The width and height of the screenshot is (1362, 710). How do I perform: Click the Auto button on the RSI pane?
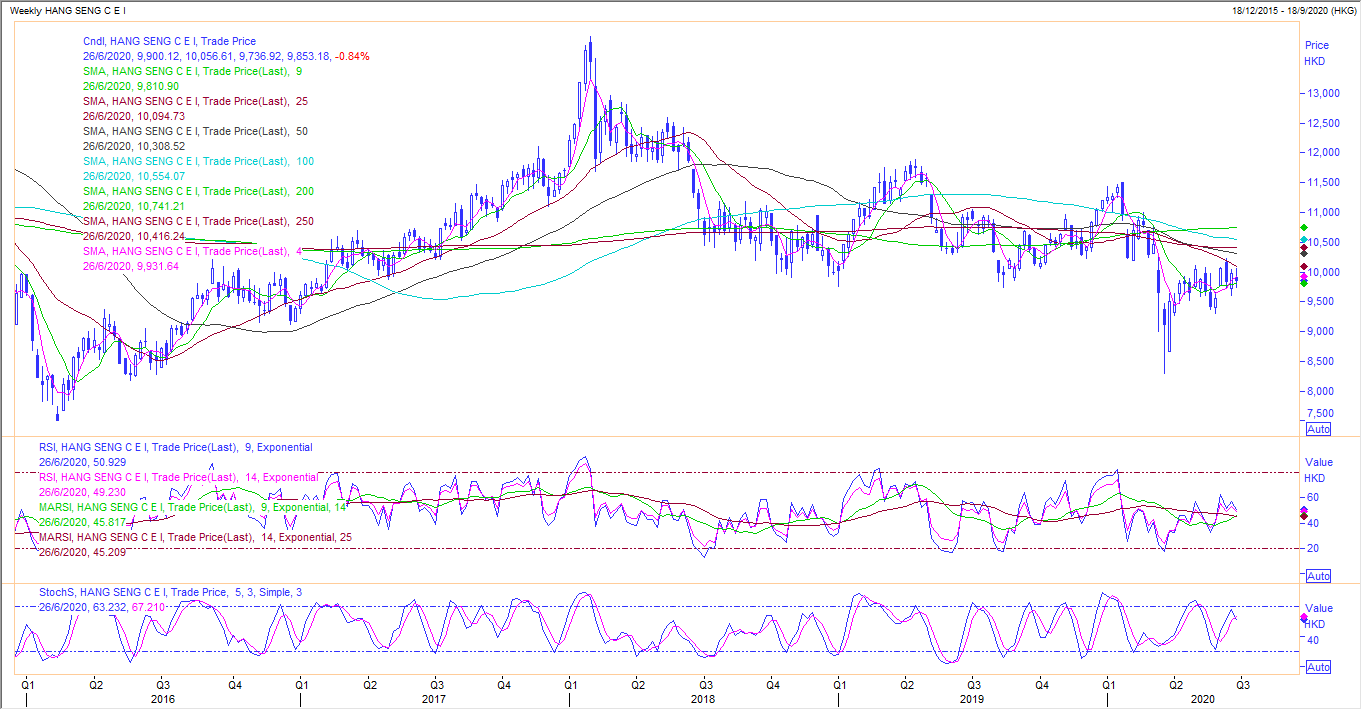(x=1319, y=576)
